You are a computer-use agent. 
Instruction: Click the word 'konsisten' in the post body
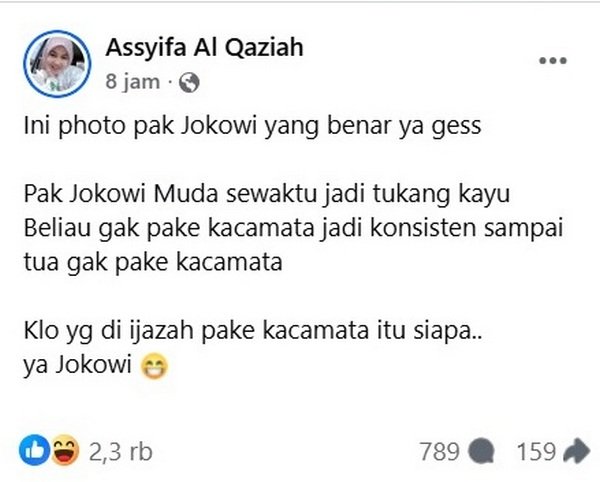click(423, 228)
